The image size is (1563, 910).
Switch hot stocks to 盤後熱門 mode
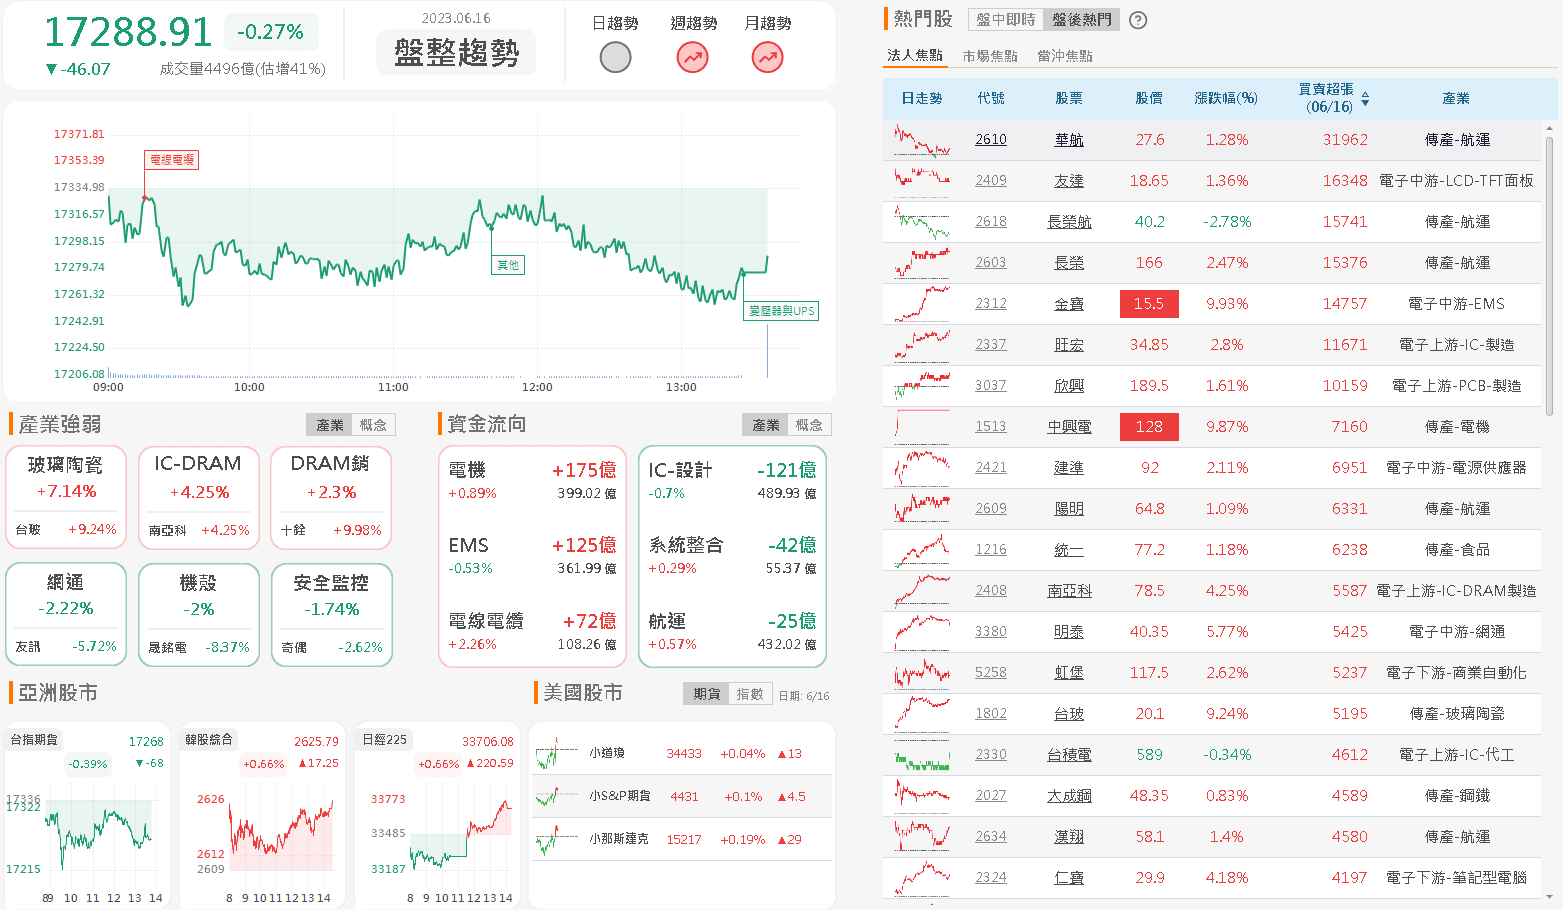click(x=1081, y=20)
